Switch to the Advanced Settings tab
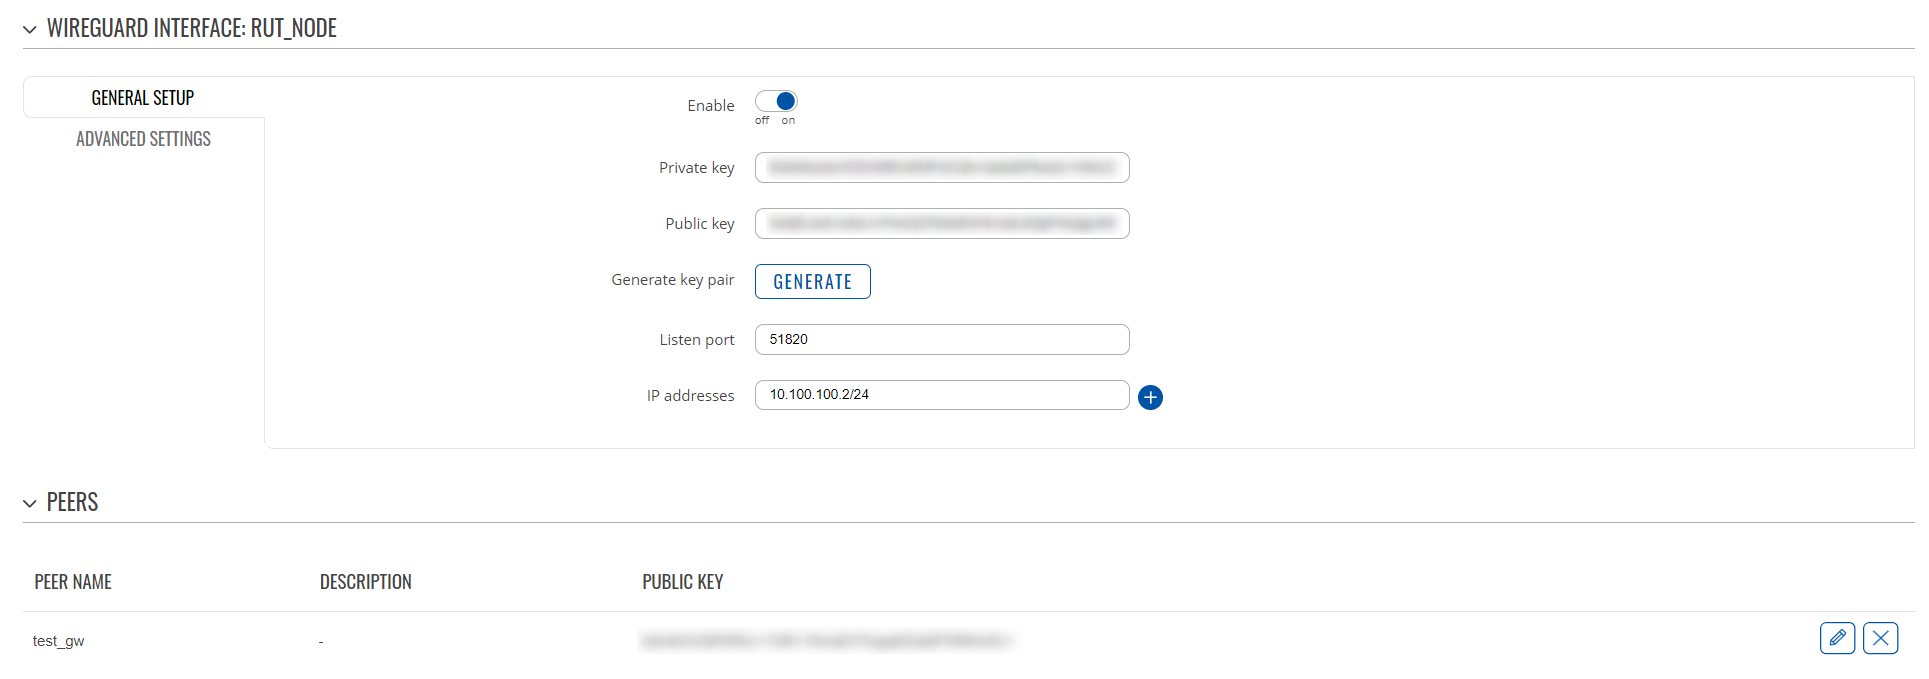This screenshot has height=679, width=1929. 143,139
